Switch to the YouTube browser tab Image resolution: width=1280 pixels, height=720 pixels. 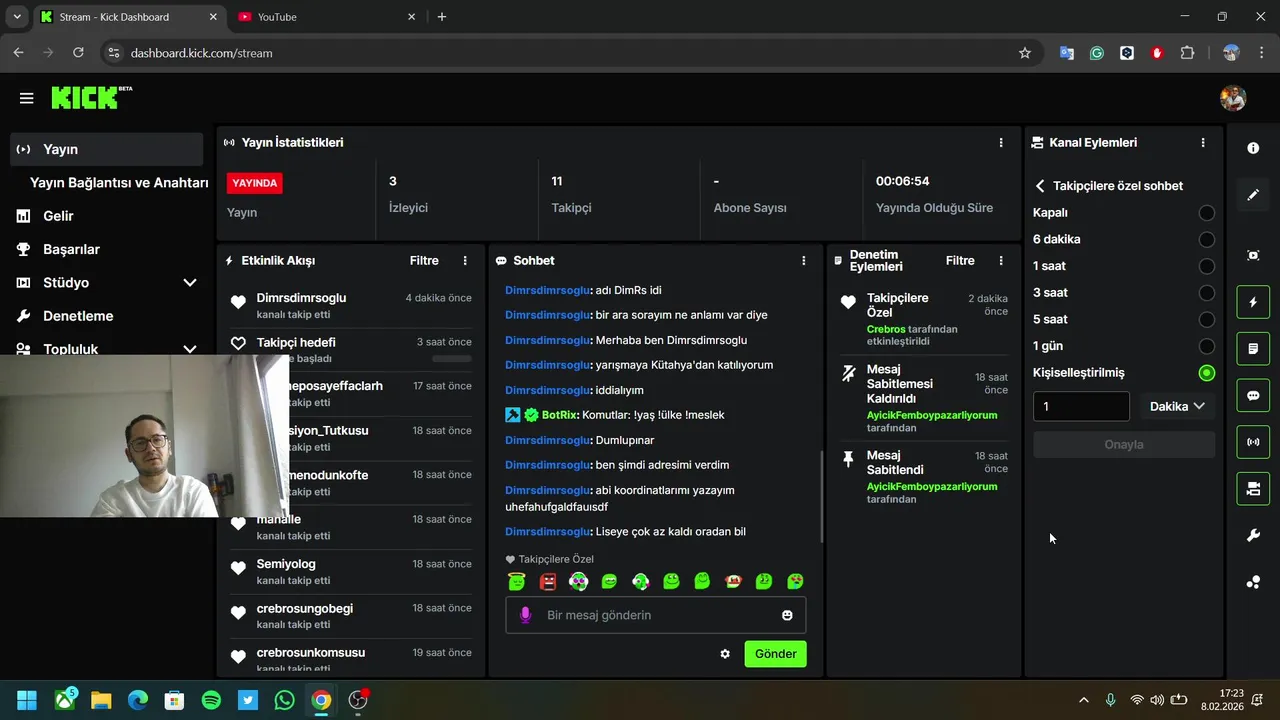tap(326, 17)
